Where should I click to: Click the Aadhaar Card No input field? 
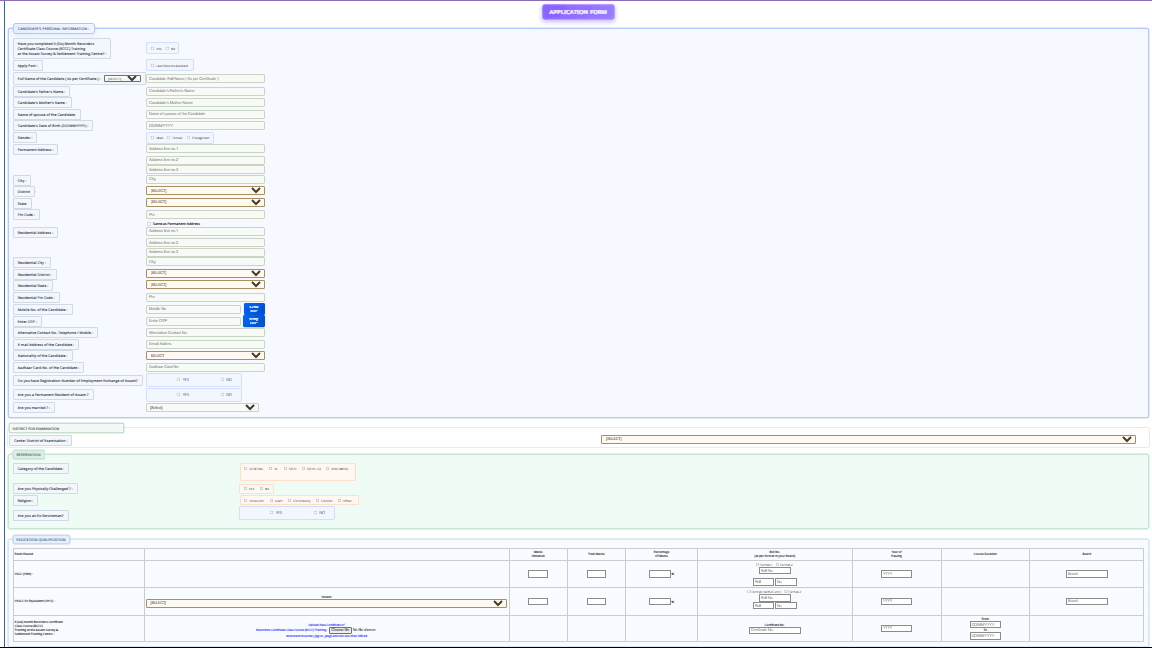point(205,367)
